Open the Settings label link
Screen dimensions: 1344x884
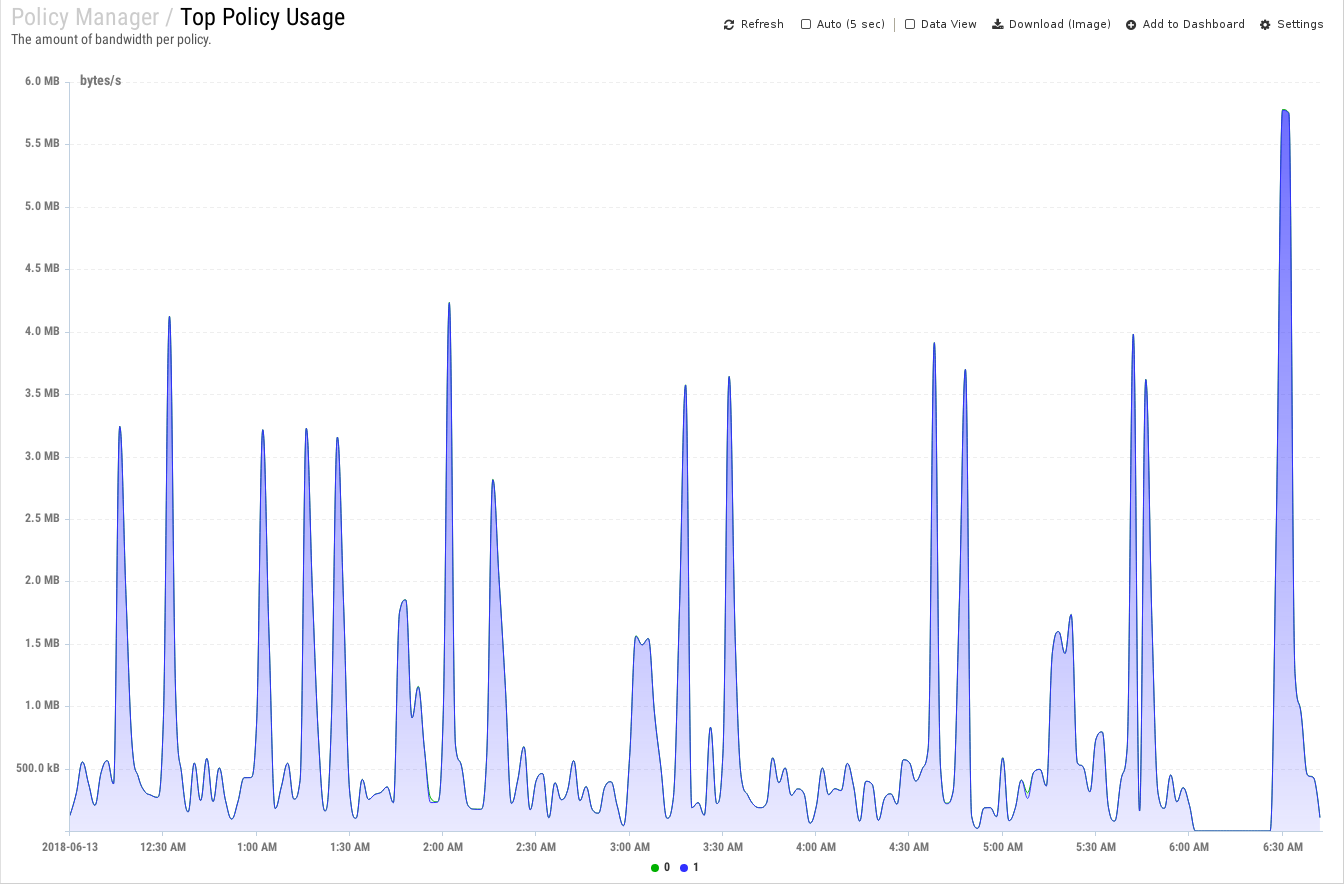click(1300, 24)
